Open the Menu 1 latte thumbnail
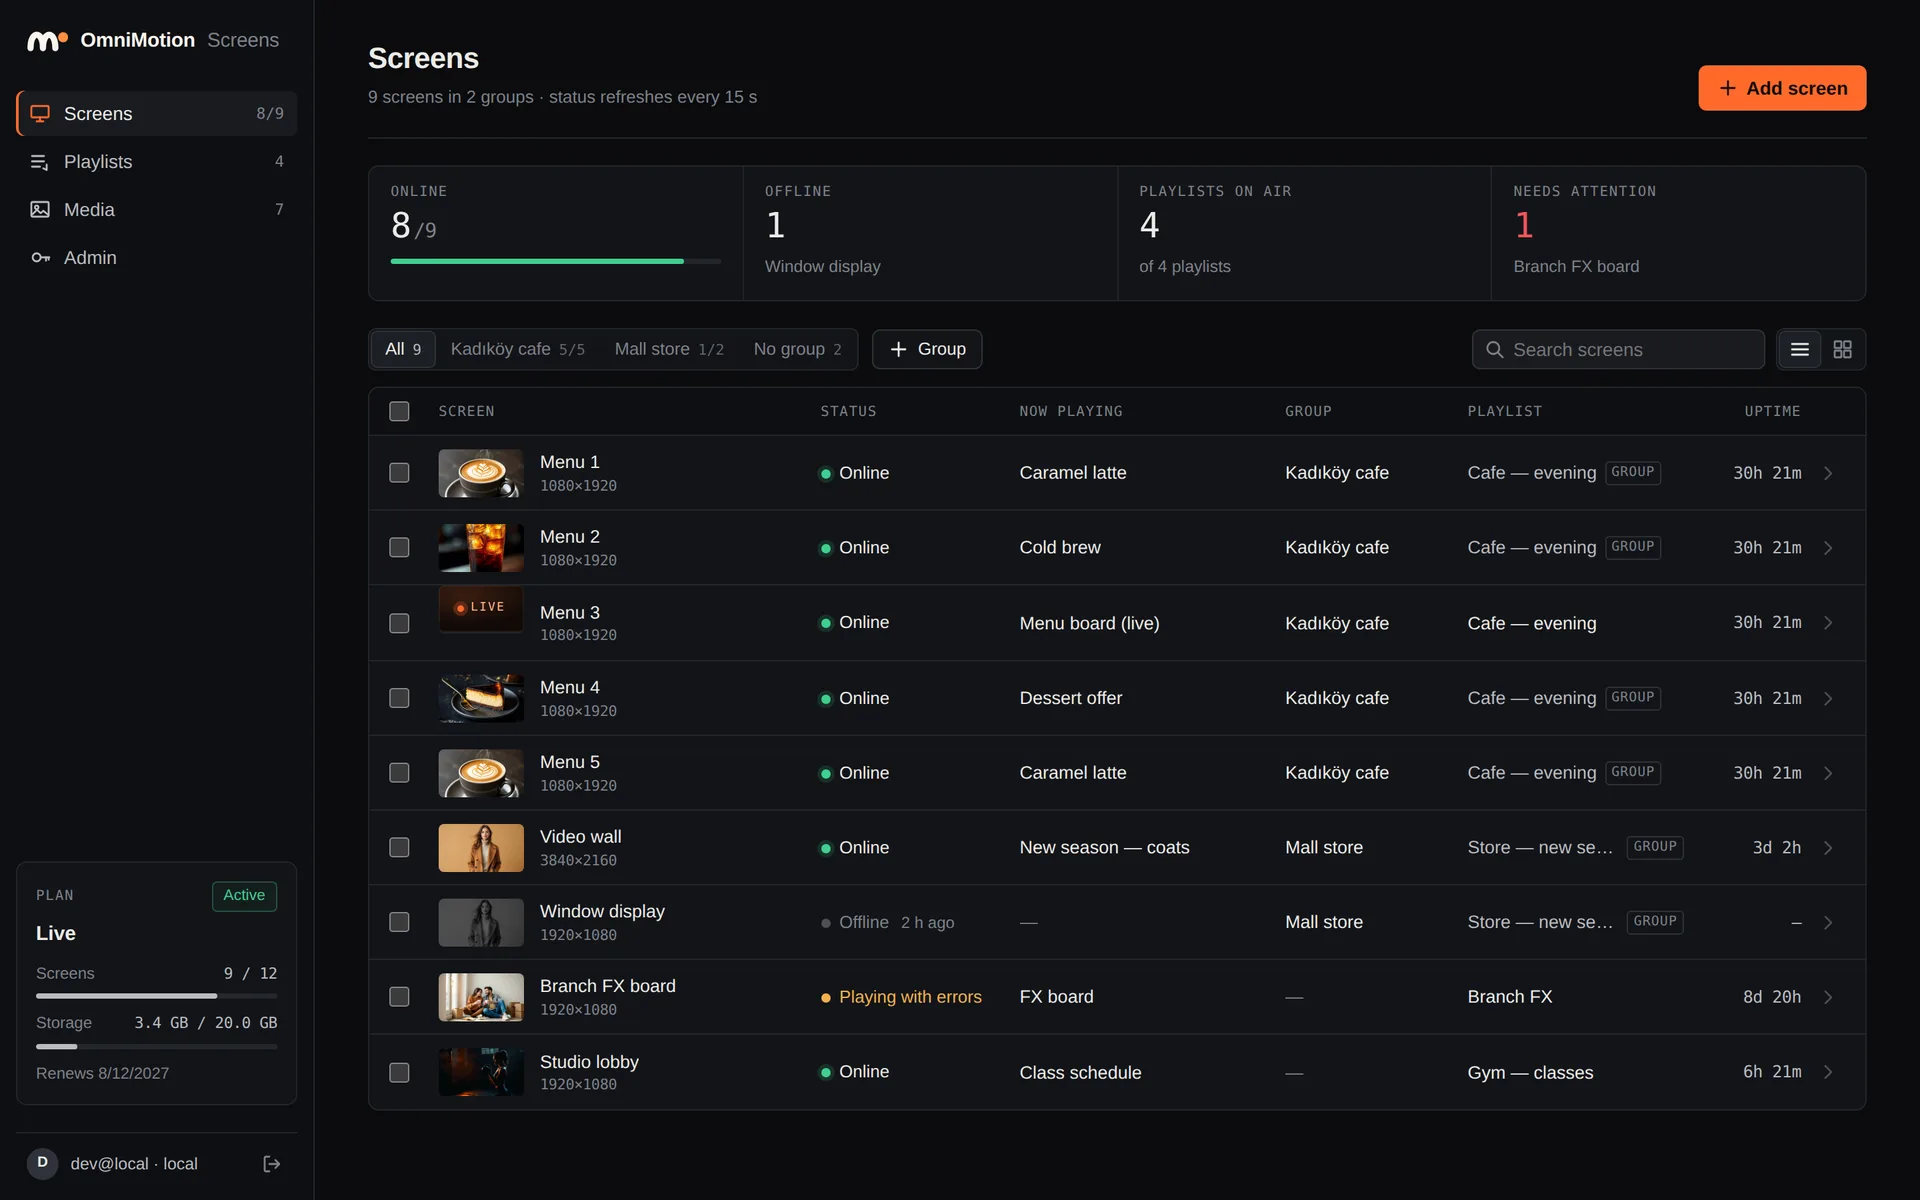 (481, 473)
